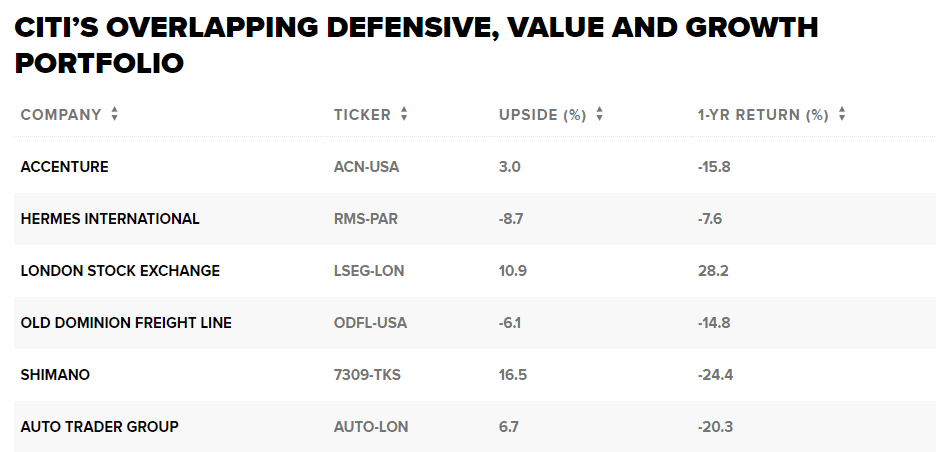The height and width of the screenshot is (452, 936).
Task: Click Shimano's 16.5 upside value
Action: click(x=512, y=375)
